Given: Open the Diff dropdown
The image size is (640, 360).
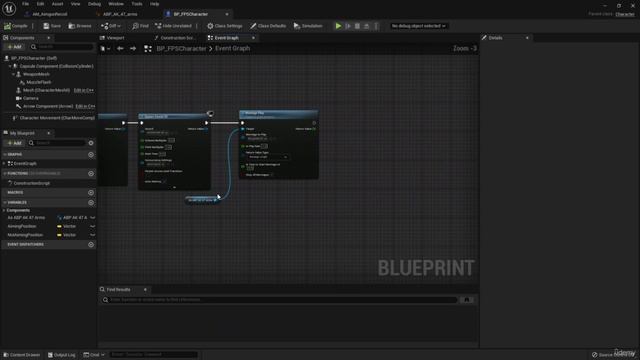Looking at the screenshot, I should pyautogui.click(x=111, y=26).
